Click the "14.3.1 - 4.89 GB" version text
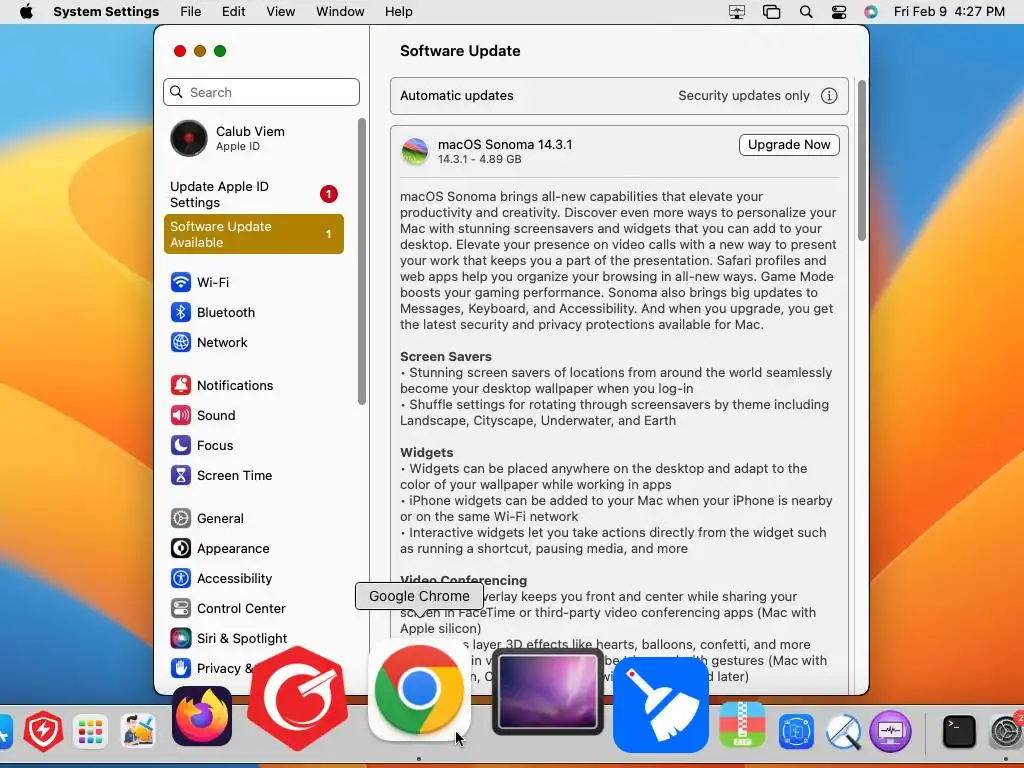 click(x=479, y=159)
